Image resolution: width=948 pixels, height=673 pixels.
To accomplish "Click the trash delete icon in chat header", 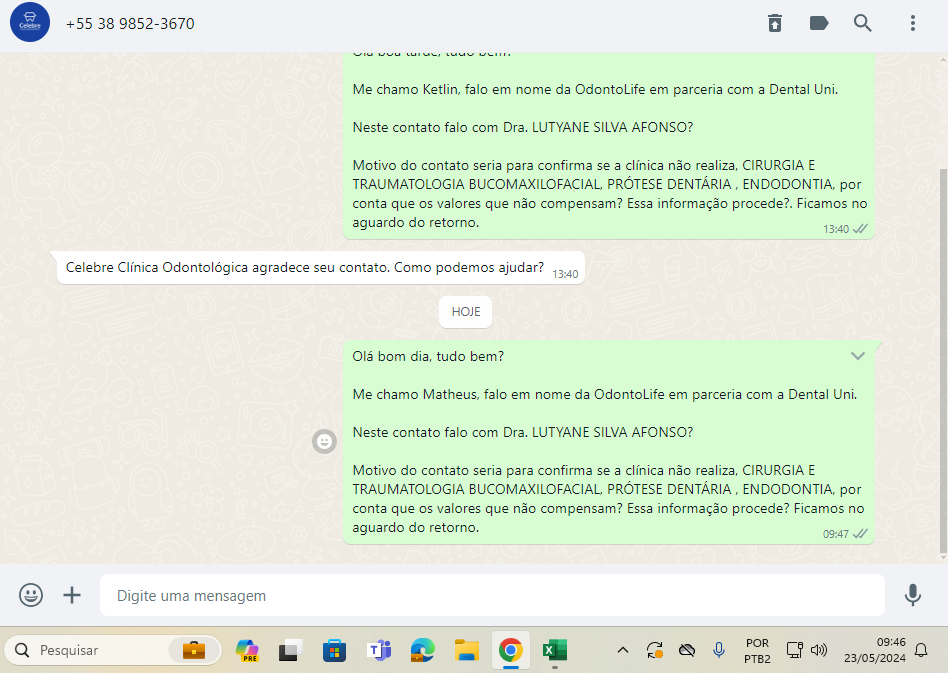I will (x=774, y=23).
